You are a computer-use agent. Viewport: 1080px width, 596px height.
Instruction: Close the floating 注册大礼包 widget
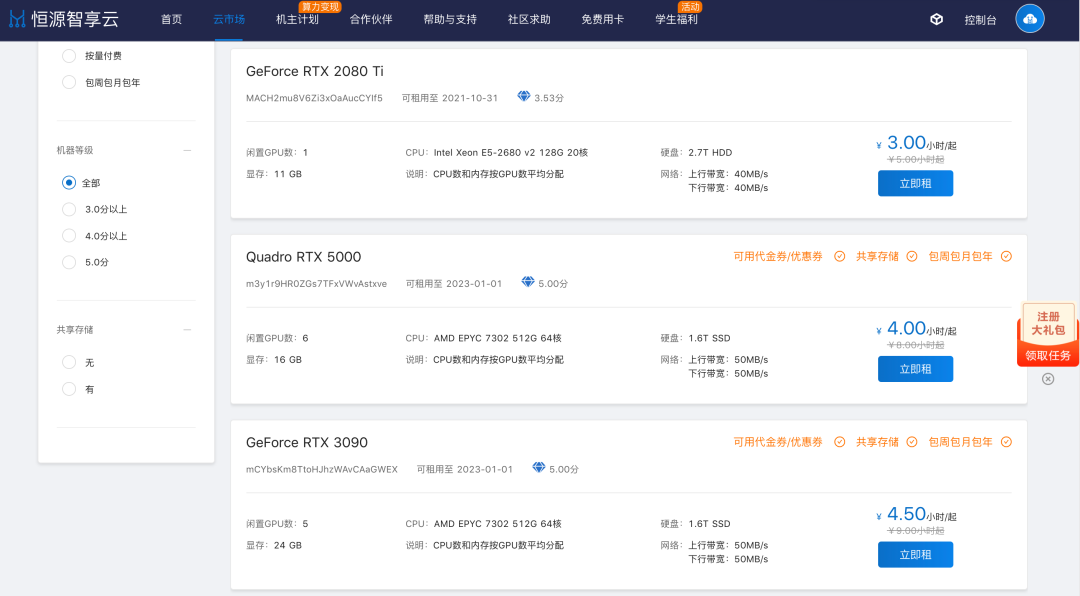tap(1048, 379)
